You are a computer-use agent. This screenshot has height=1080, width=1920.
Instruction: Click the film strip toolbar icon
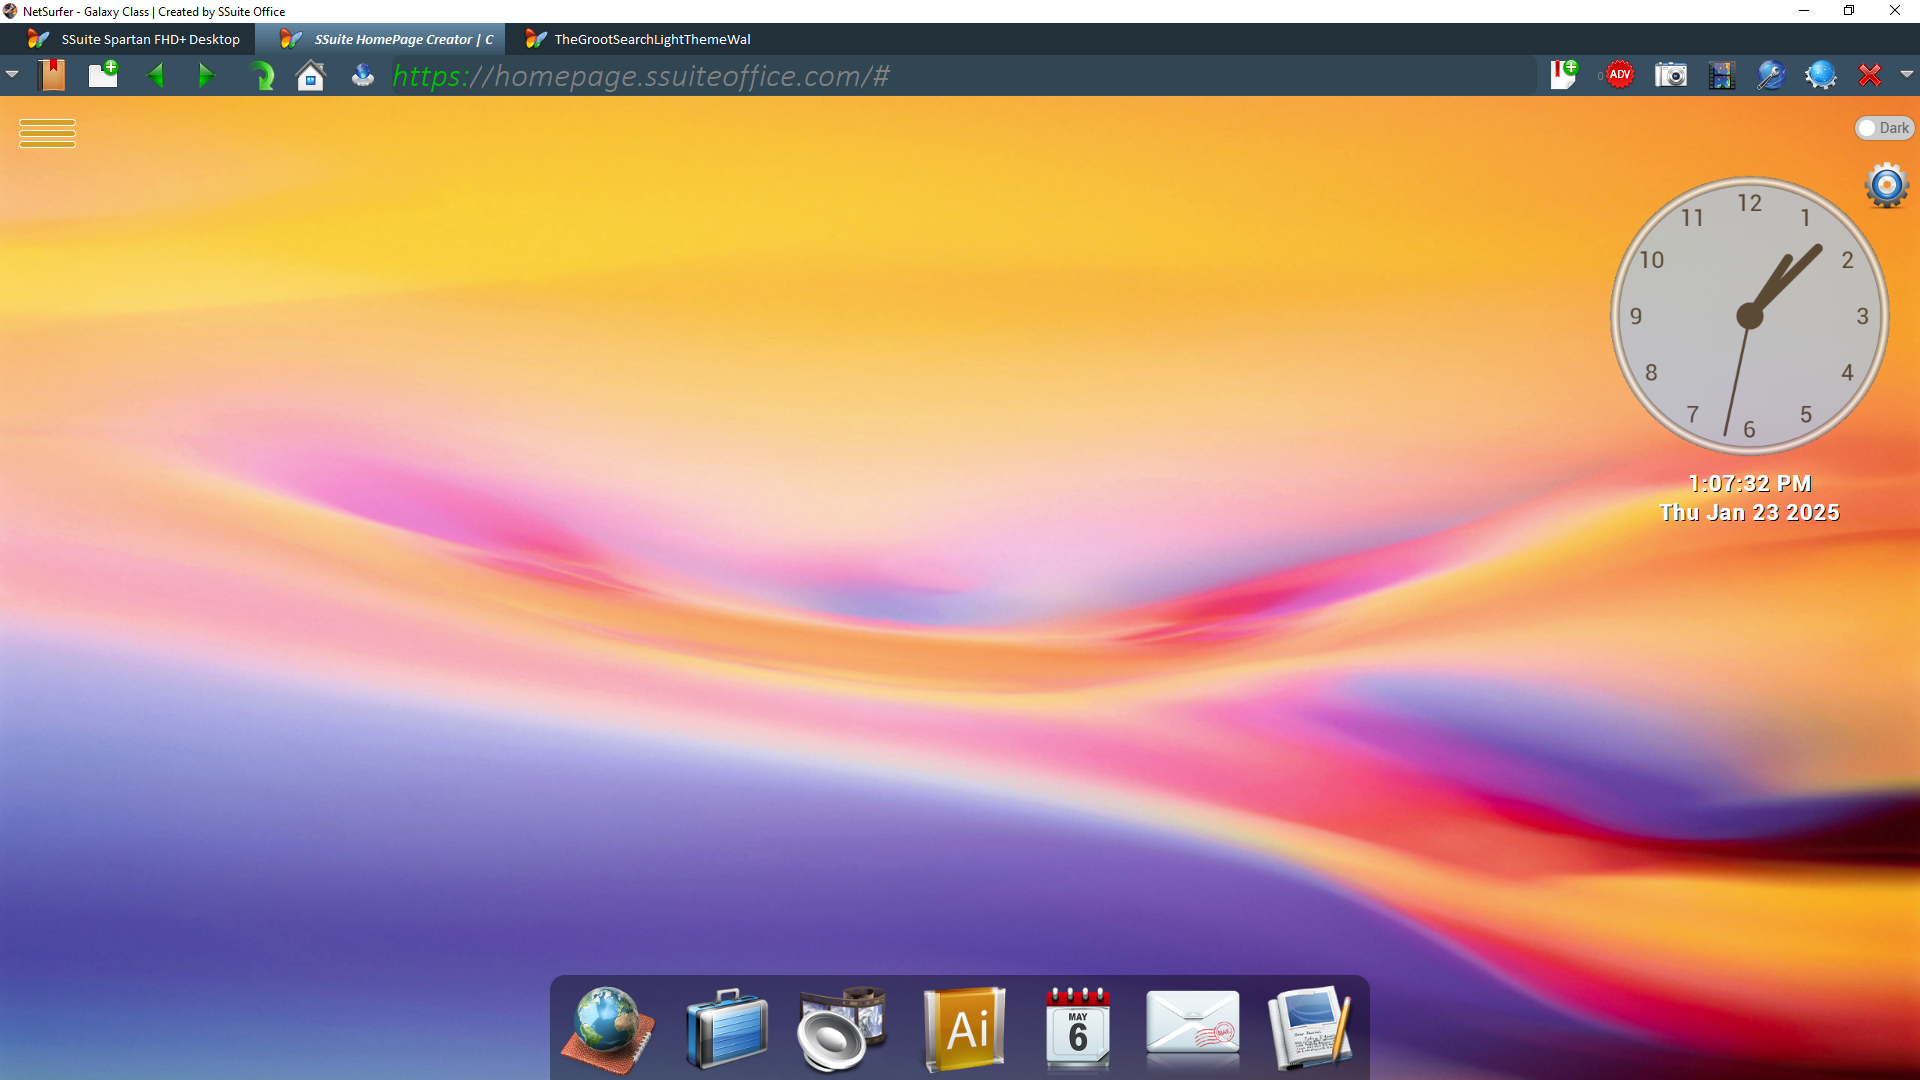[1721, 76]
